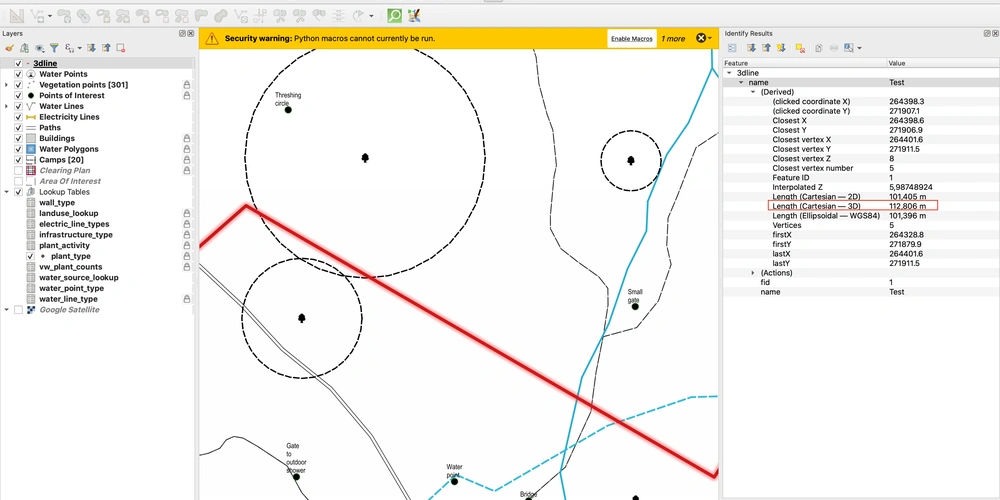Expand the Water Lines layer tree

point(6,107)
